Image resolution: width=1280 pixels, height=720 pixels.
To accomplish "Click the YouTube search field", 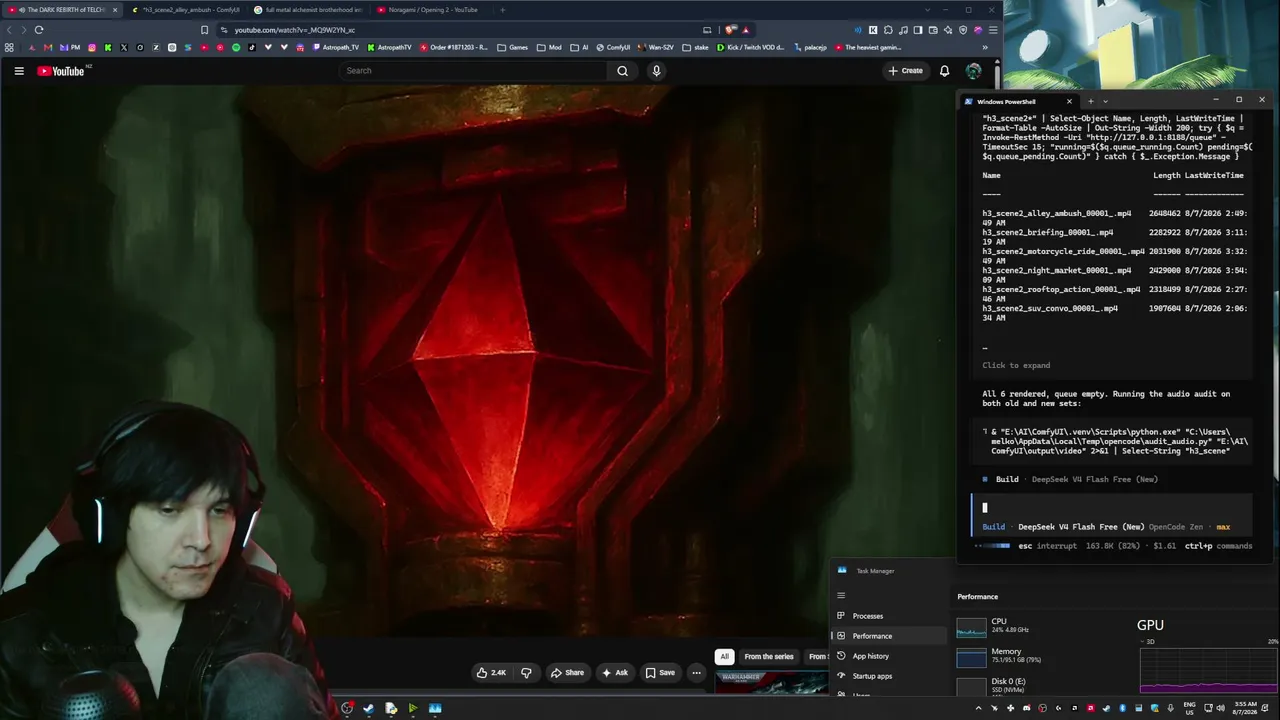I will point(473,71).
